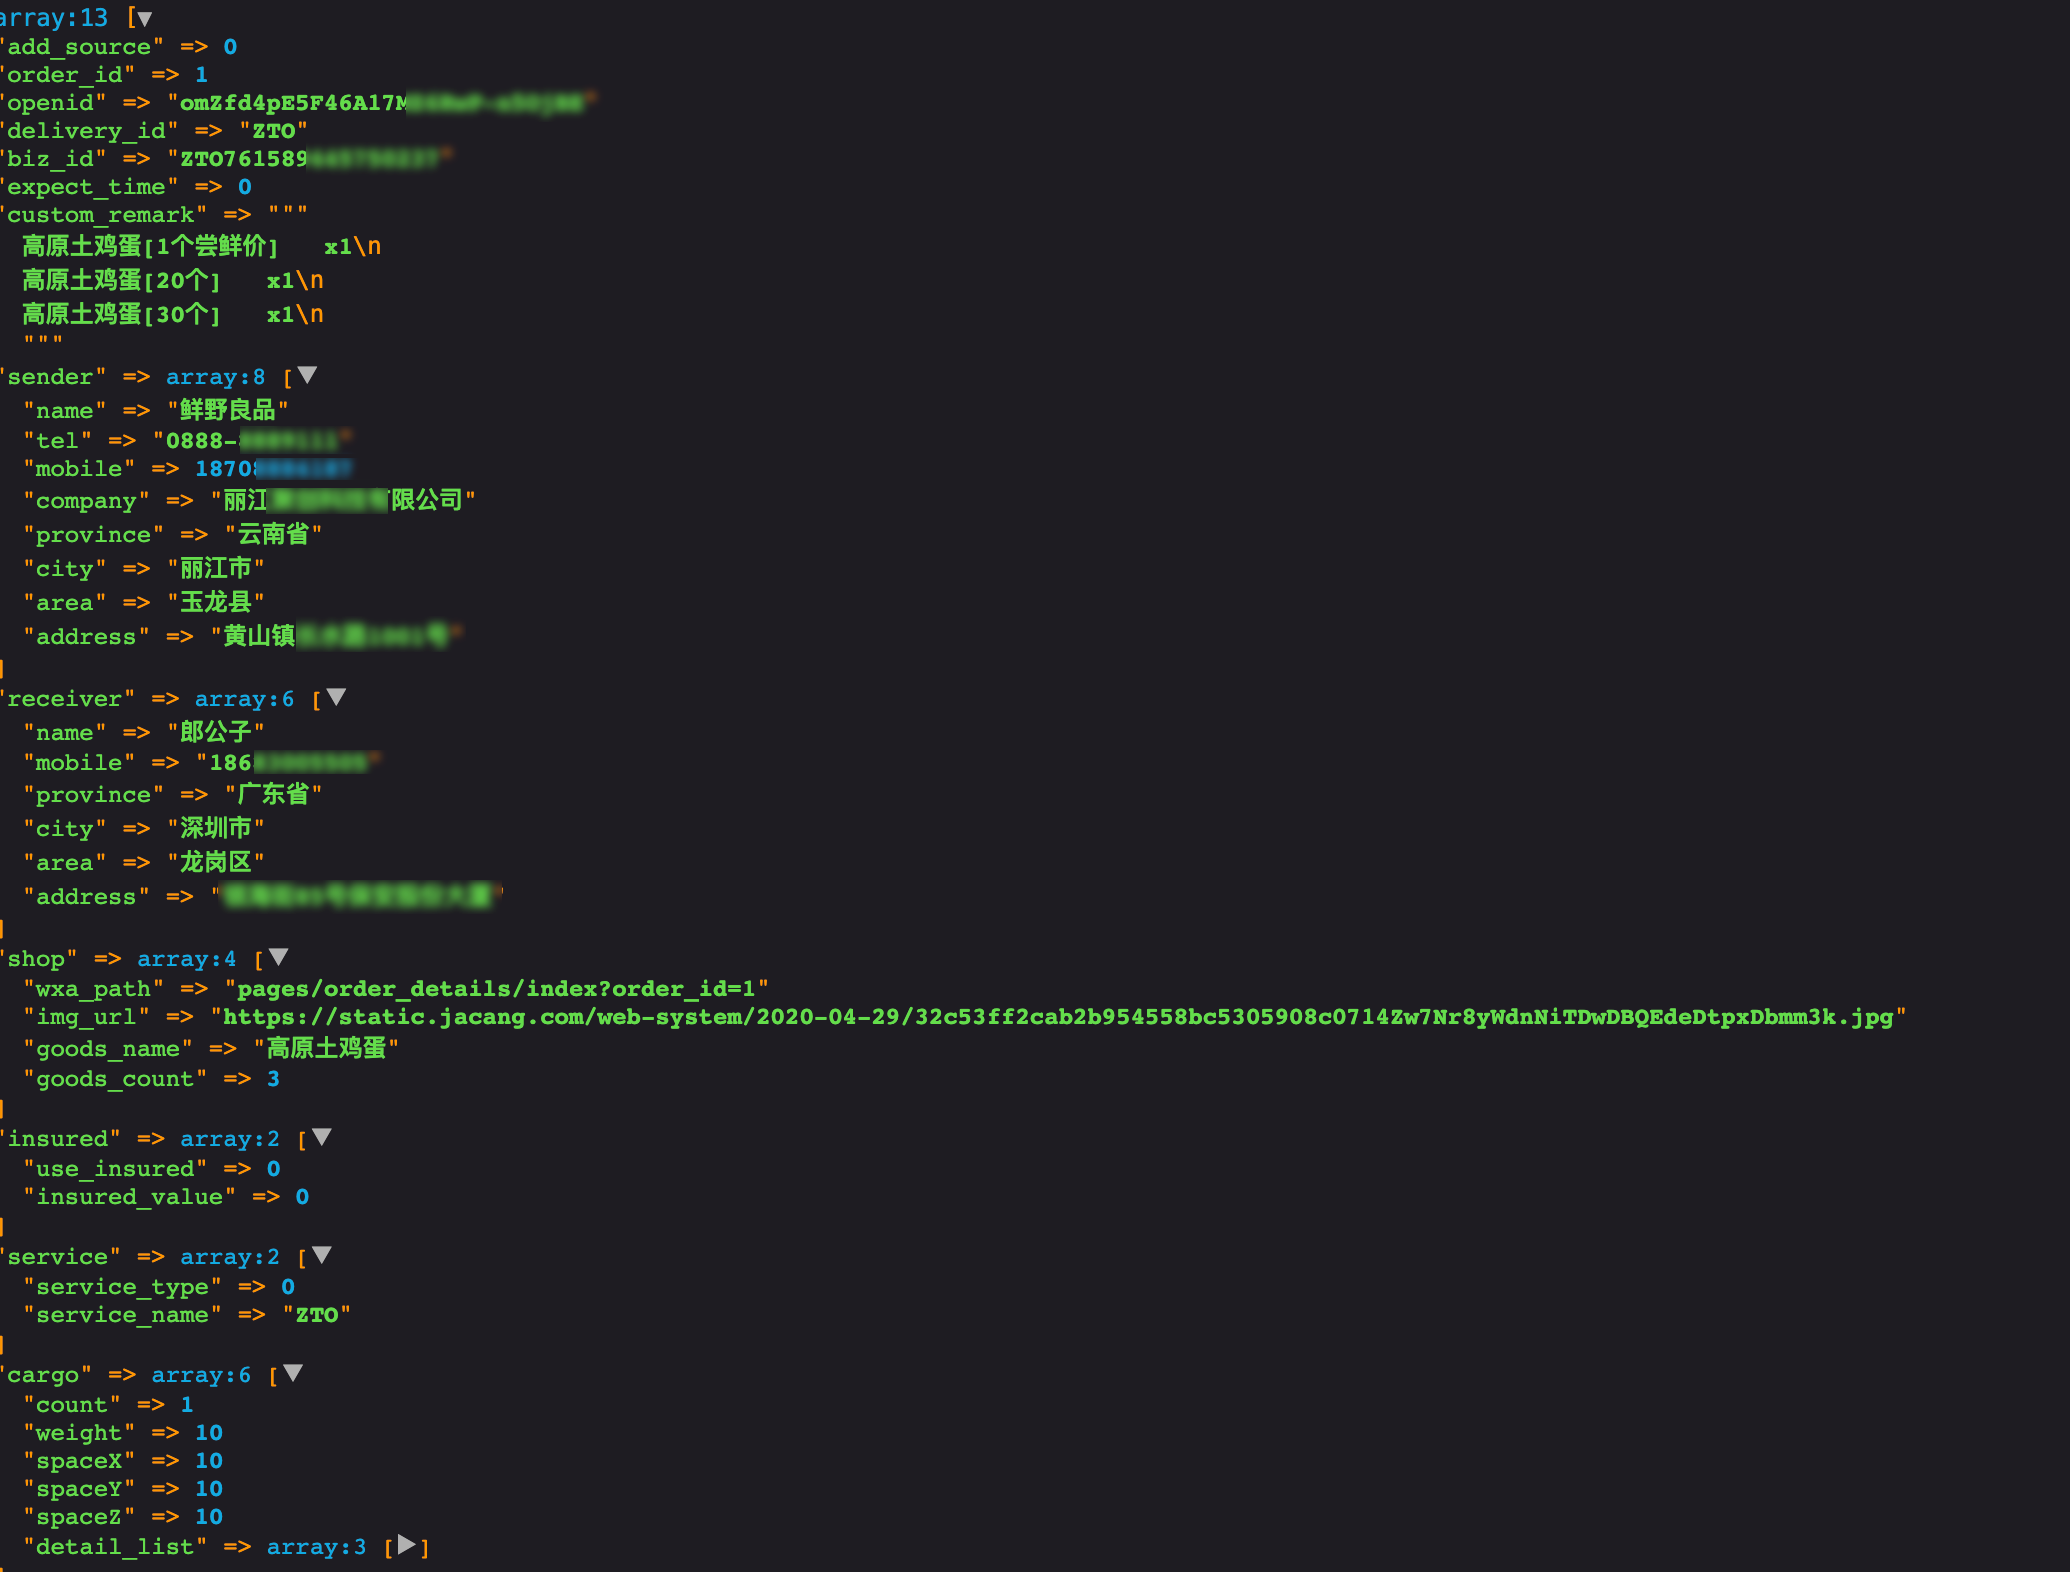
Task: Click the goods_count value 3
Action: [x=273, y=1079]
